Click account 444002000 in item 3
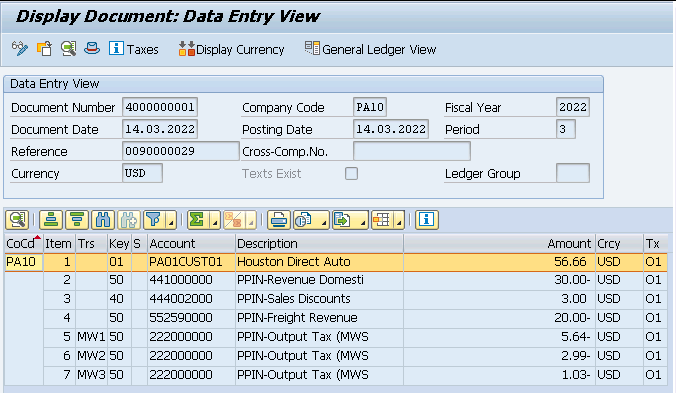Screen dimensions: 676x393 click(x=191, y=299)
